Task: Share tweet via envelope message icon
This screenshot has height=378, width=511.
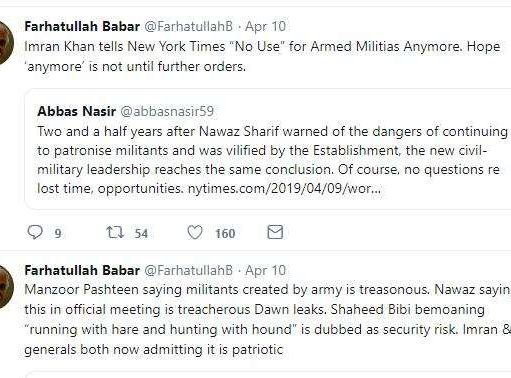Action: [275, 232]
